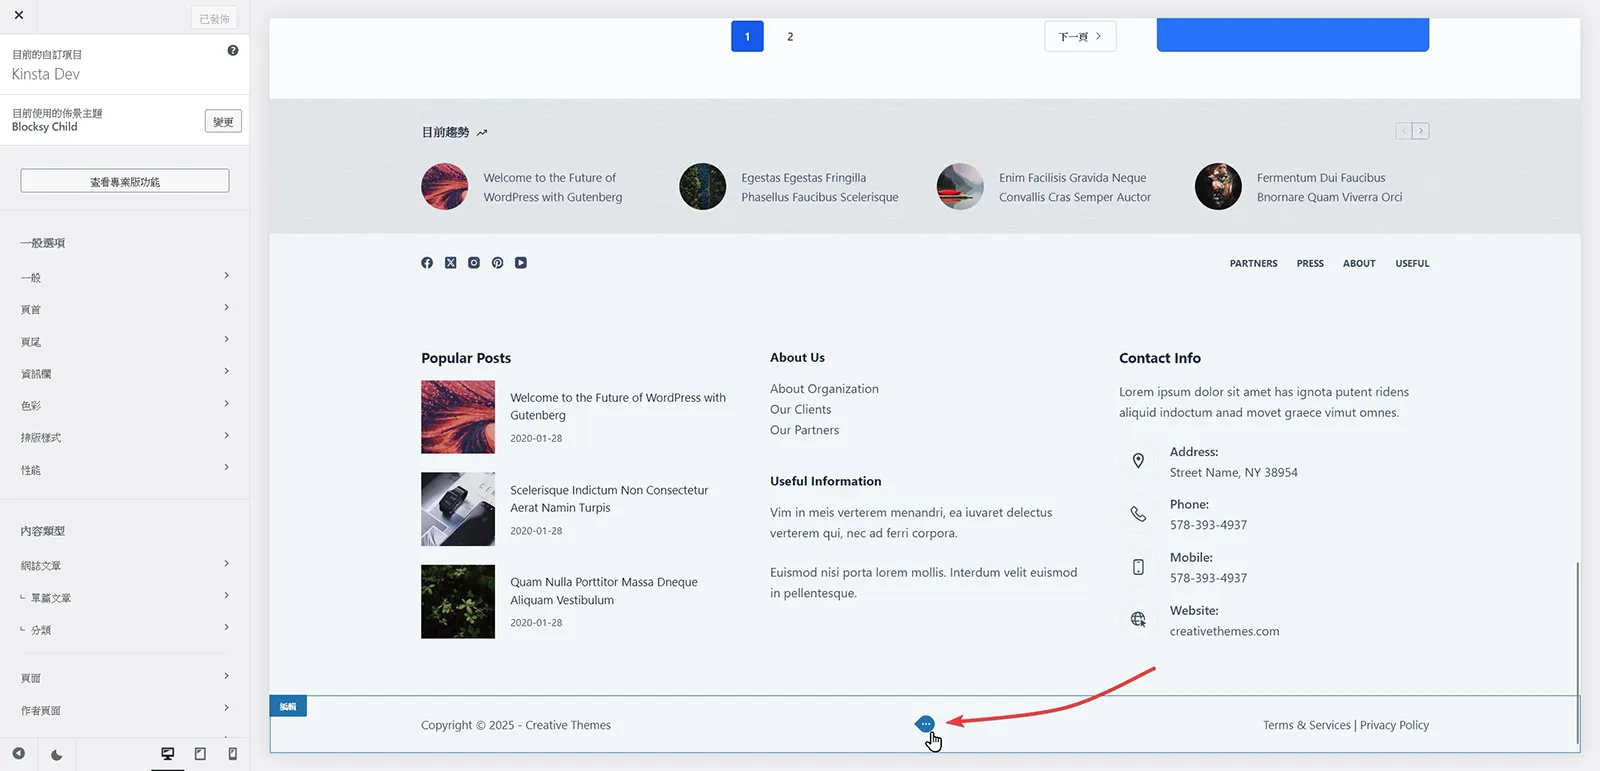Open the 作者頁面 author page section

pos(125,709)
